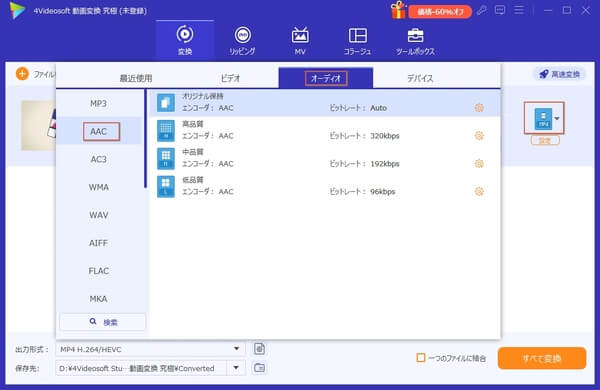
Task: Click the video thumbnail in file list
Action: tap(39, 126)
